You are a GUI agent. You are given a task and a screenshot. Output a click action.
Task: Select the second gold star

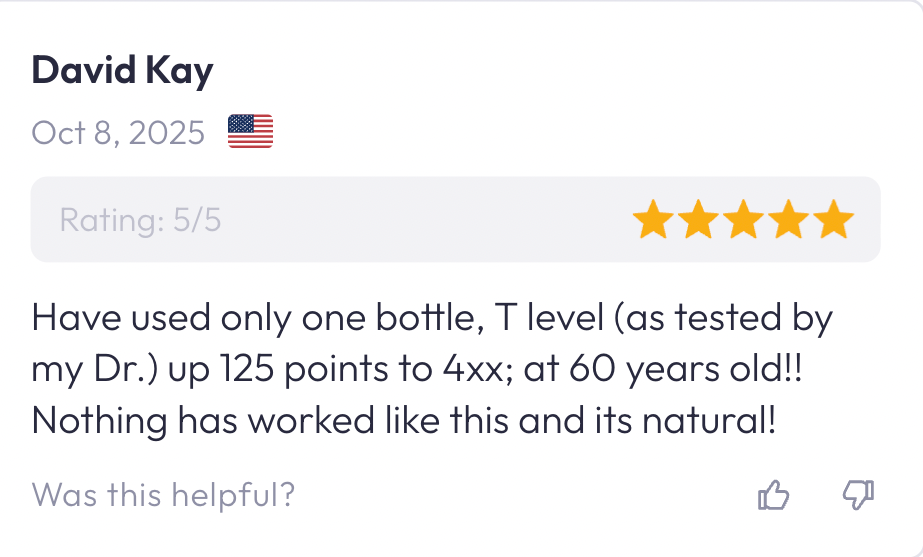click(x=699, y=220)
